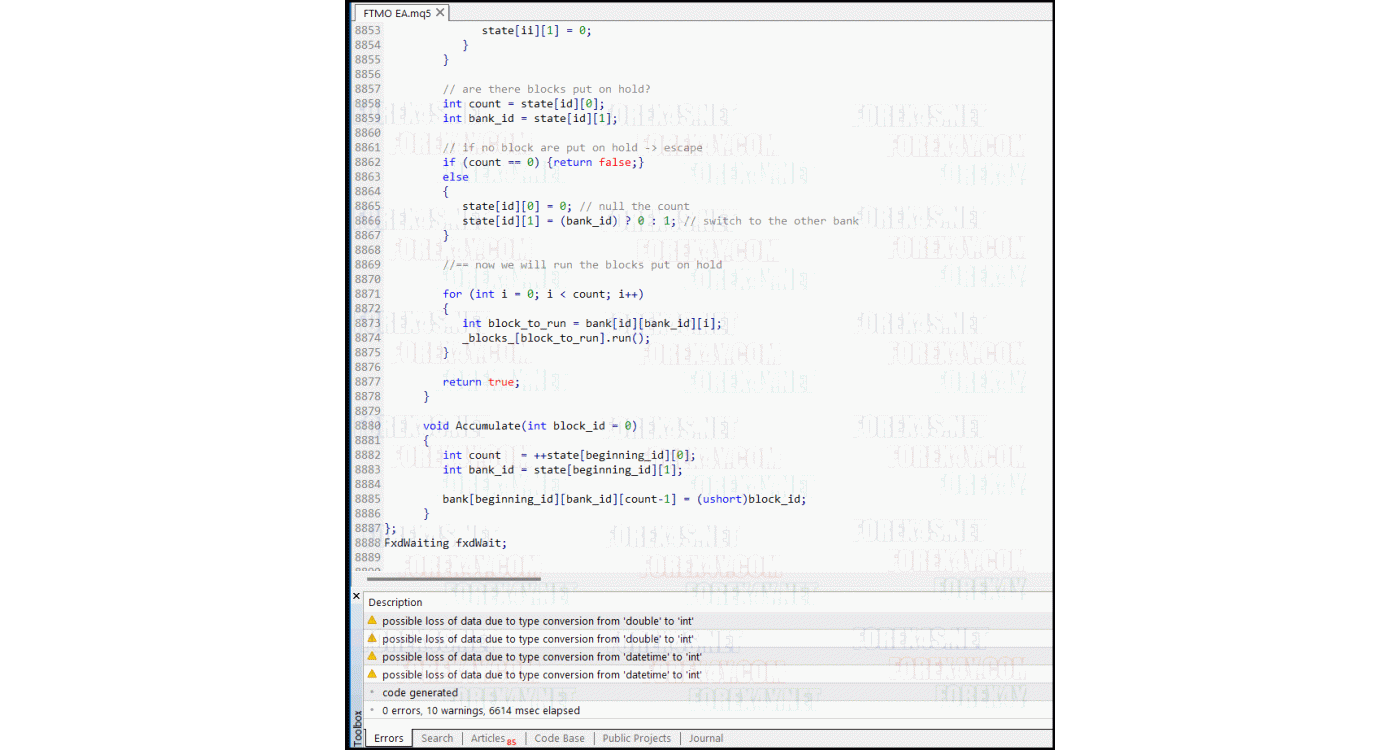Click the info icon beside the compile summary
Viewport: 1400px width, 750px height.
point(373,710)
